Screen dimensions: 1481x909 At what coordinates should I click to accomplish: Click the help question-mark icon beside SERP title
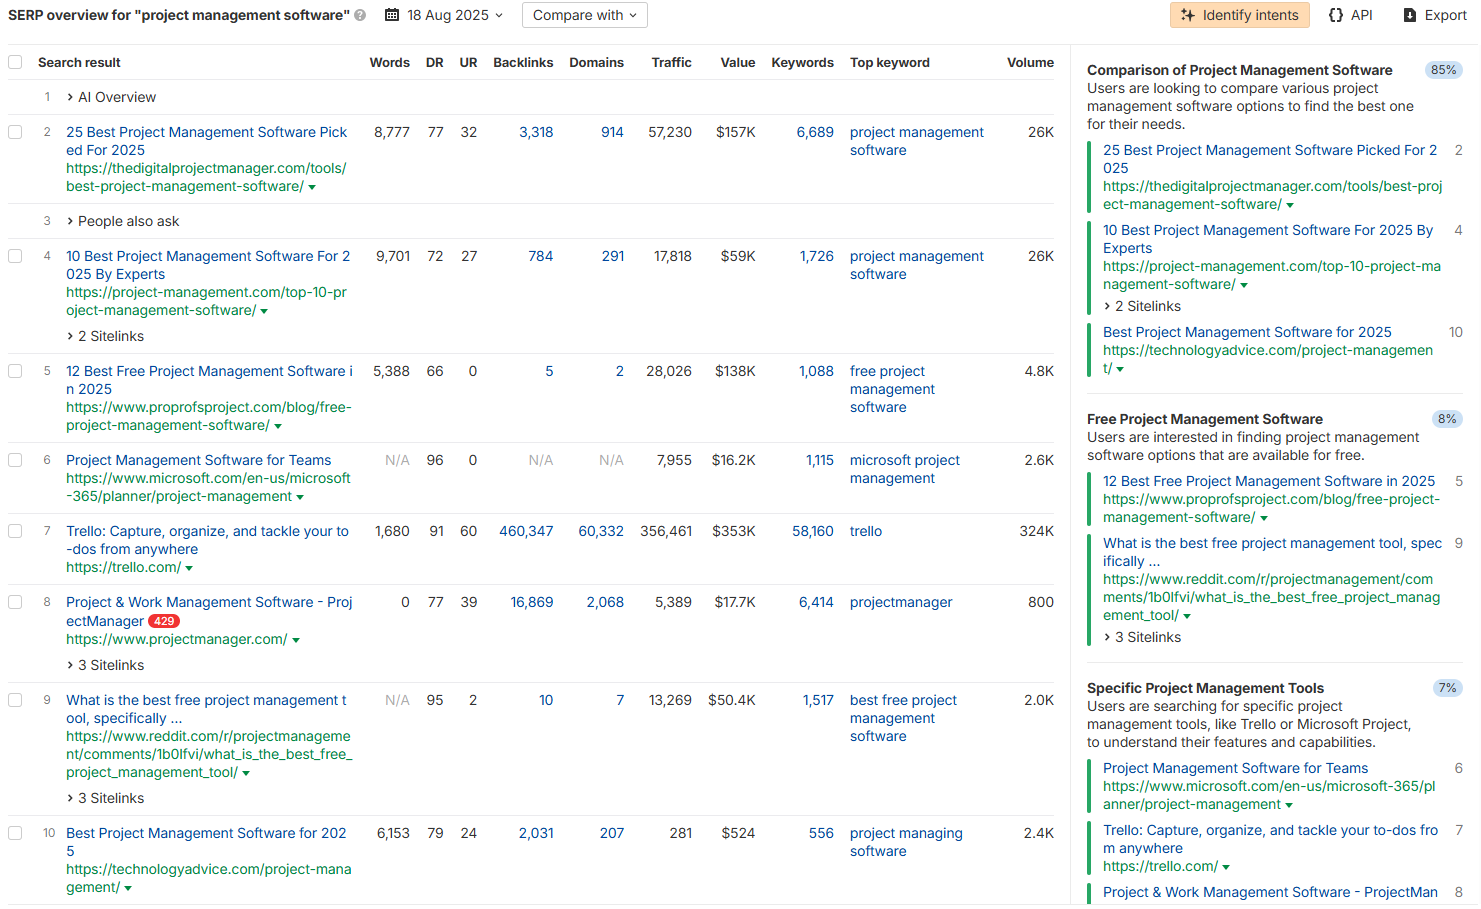(x=360, y=16)
